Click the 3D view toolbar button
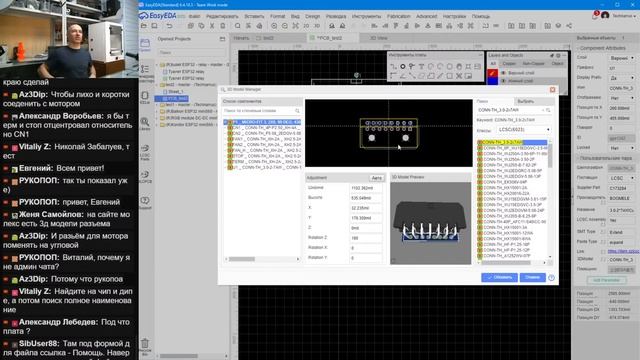Image resolution: width=640 pixels, height=360 pixels. coord(317,26)
